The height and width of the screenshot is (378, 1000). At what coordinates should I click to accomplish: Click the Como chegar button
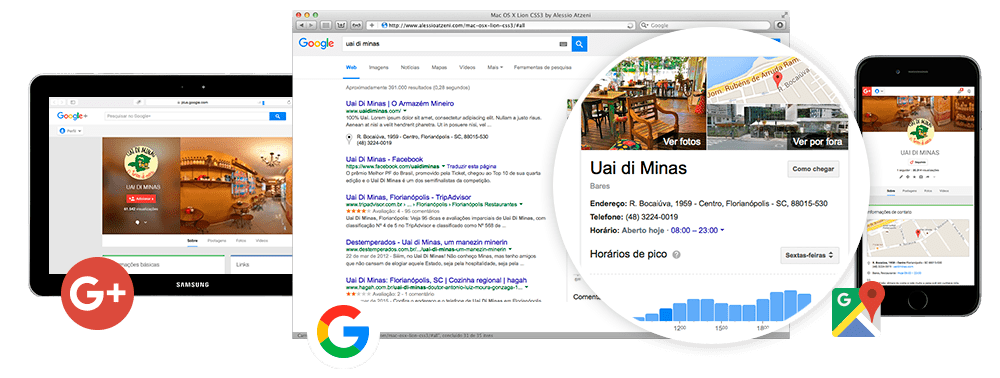[813, 169]
